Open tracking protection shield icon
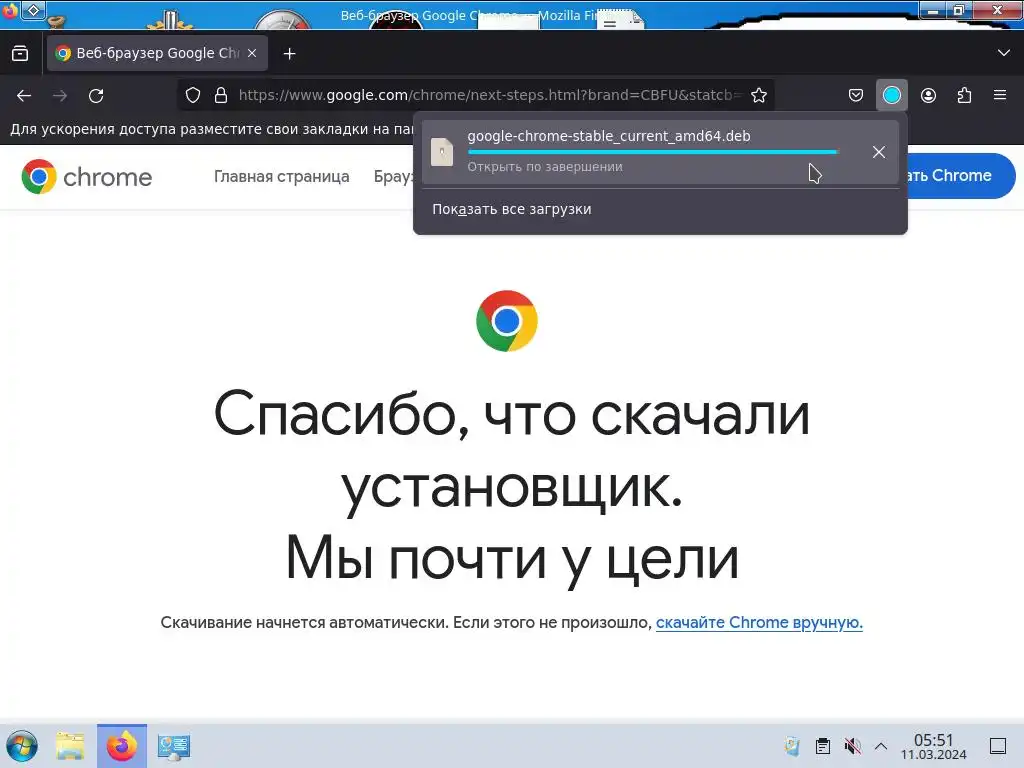The width and height of the screenshot is (1024, 768). [x=193, y=95]
